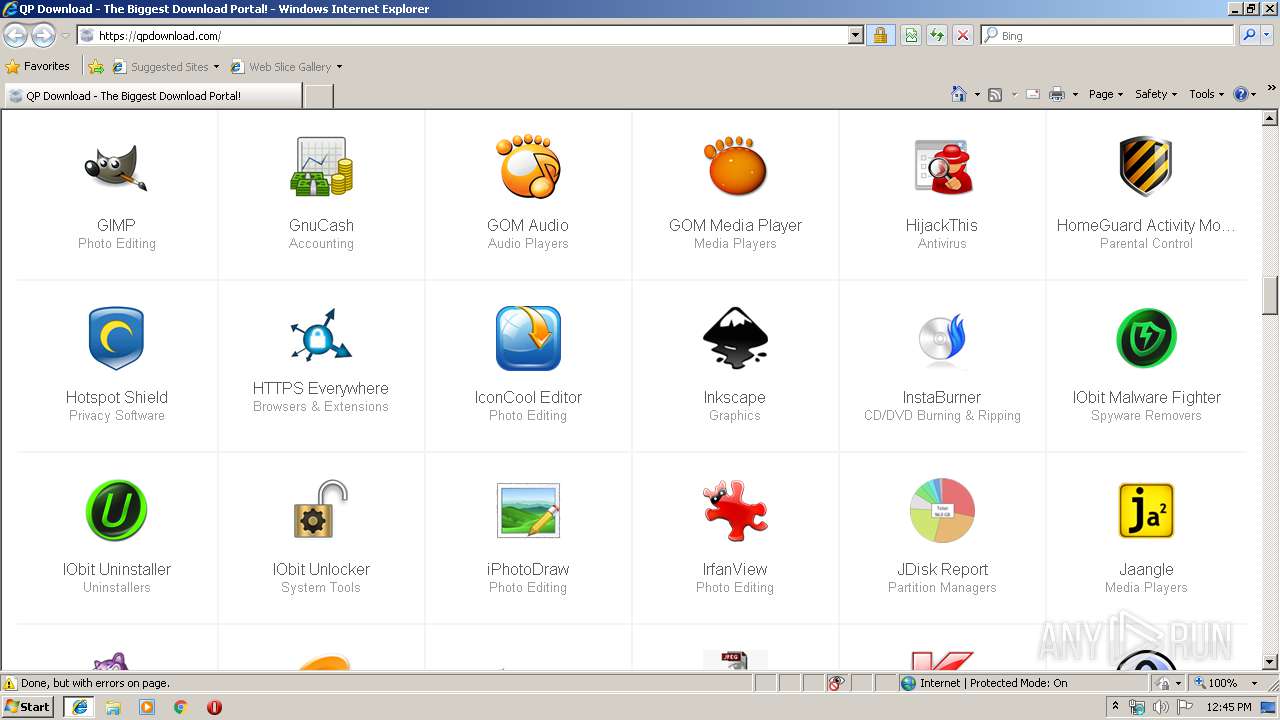Switch to the QP Download tab
Viewport: 1280px width, 720px height.
tap(152, 96)
